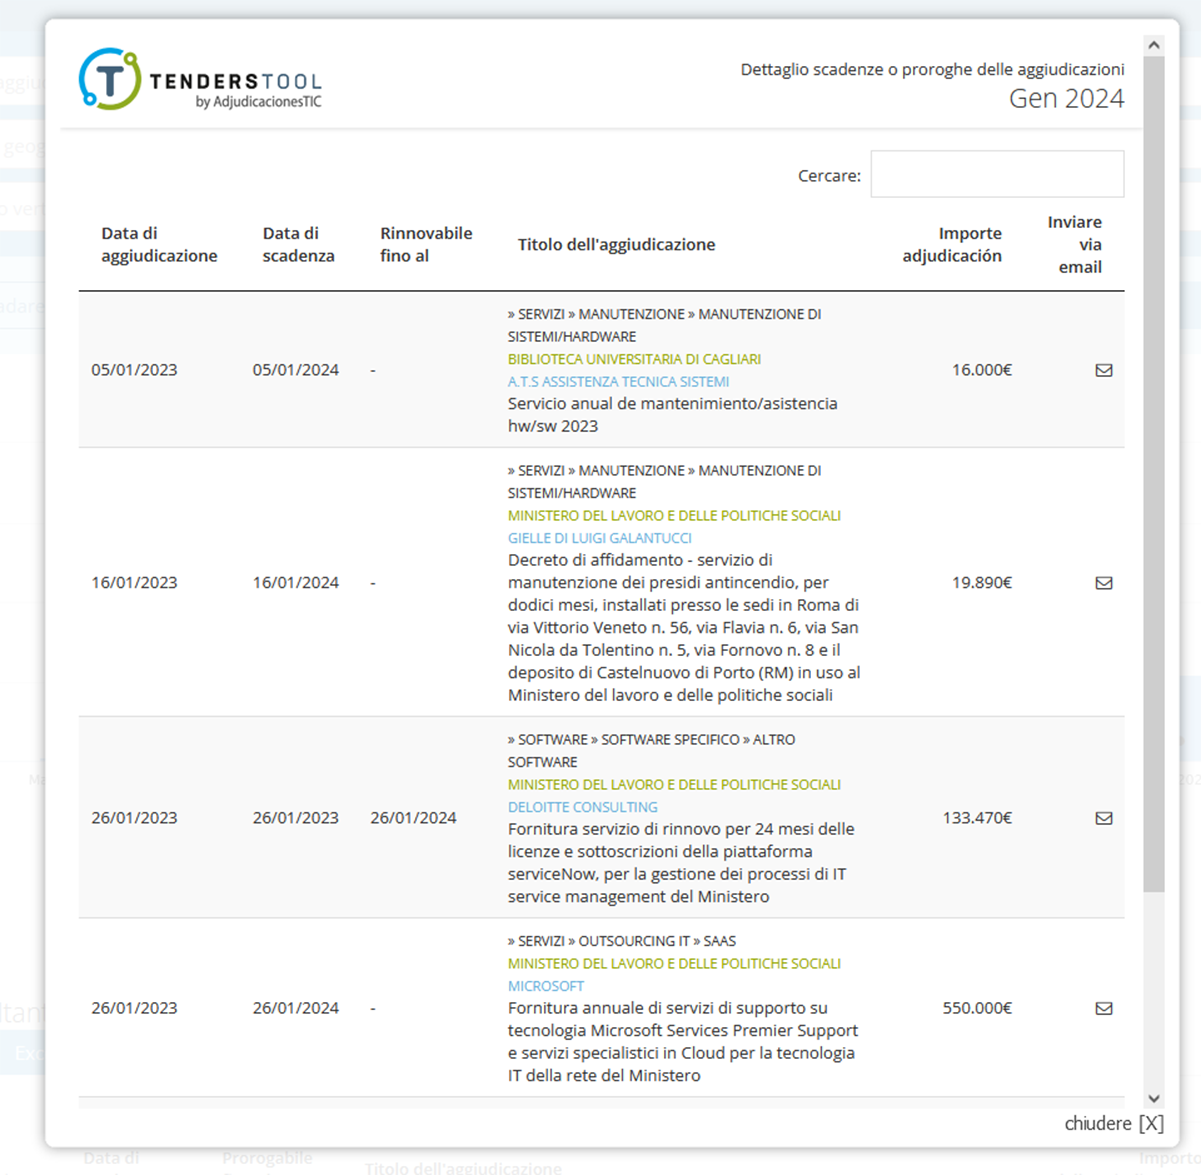Open Ministero del Lavoro link in Microsoft row
Screen dimensions: 1201x1175
coord(674,964)
